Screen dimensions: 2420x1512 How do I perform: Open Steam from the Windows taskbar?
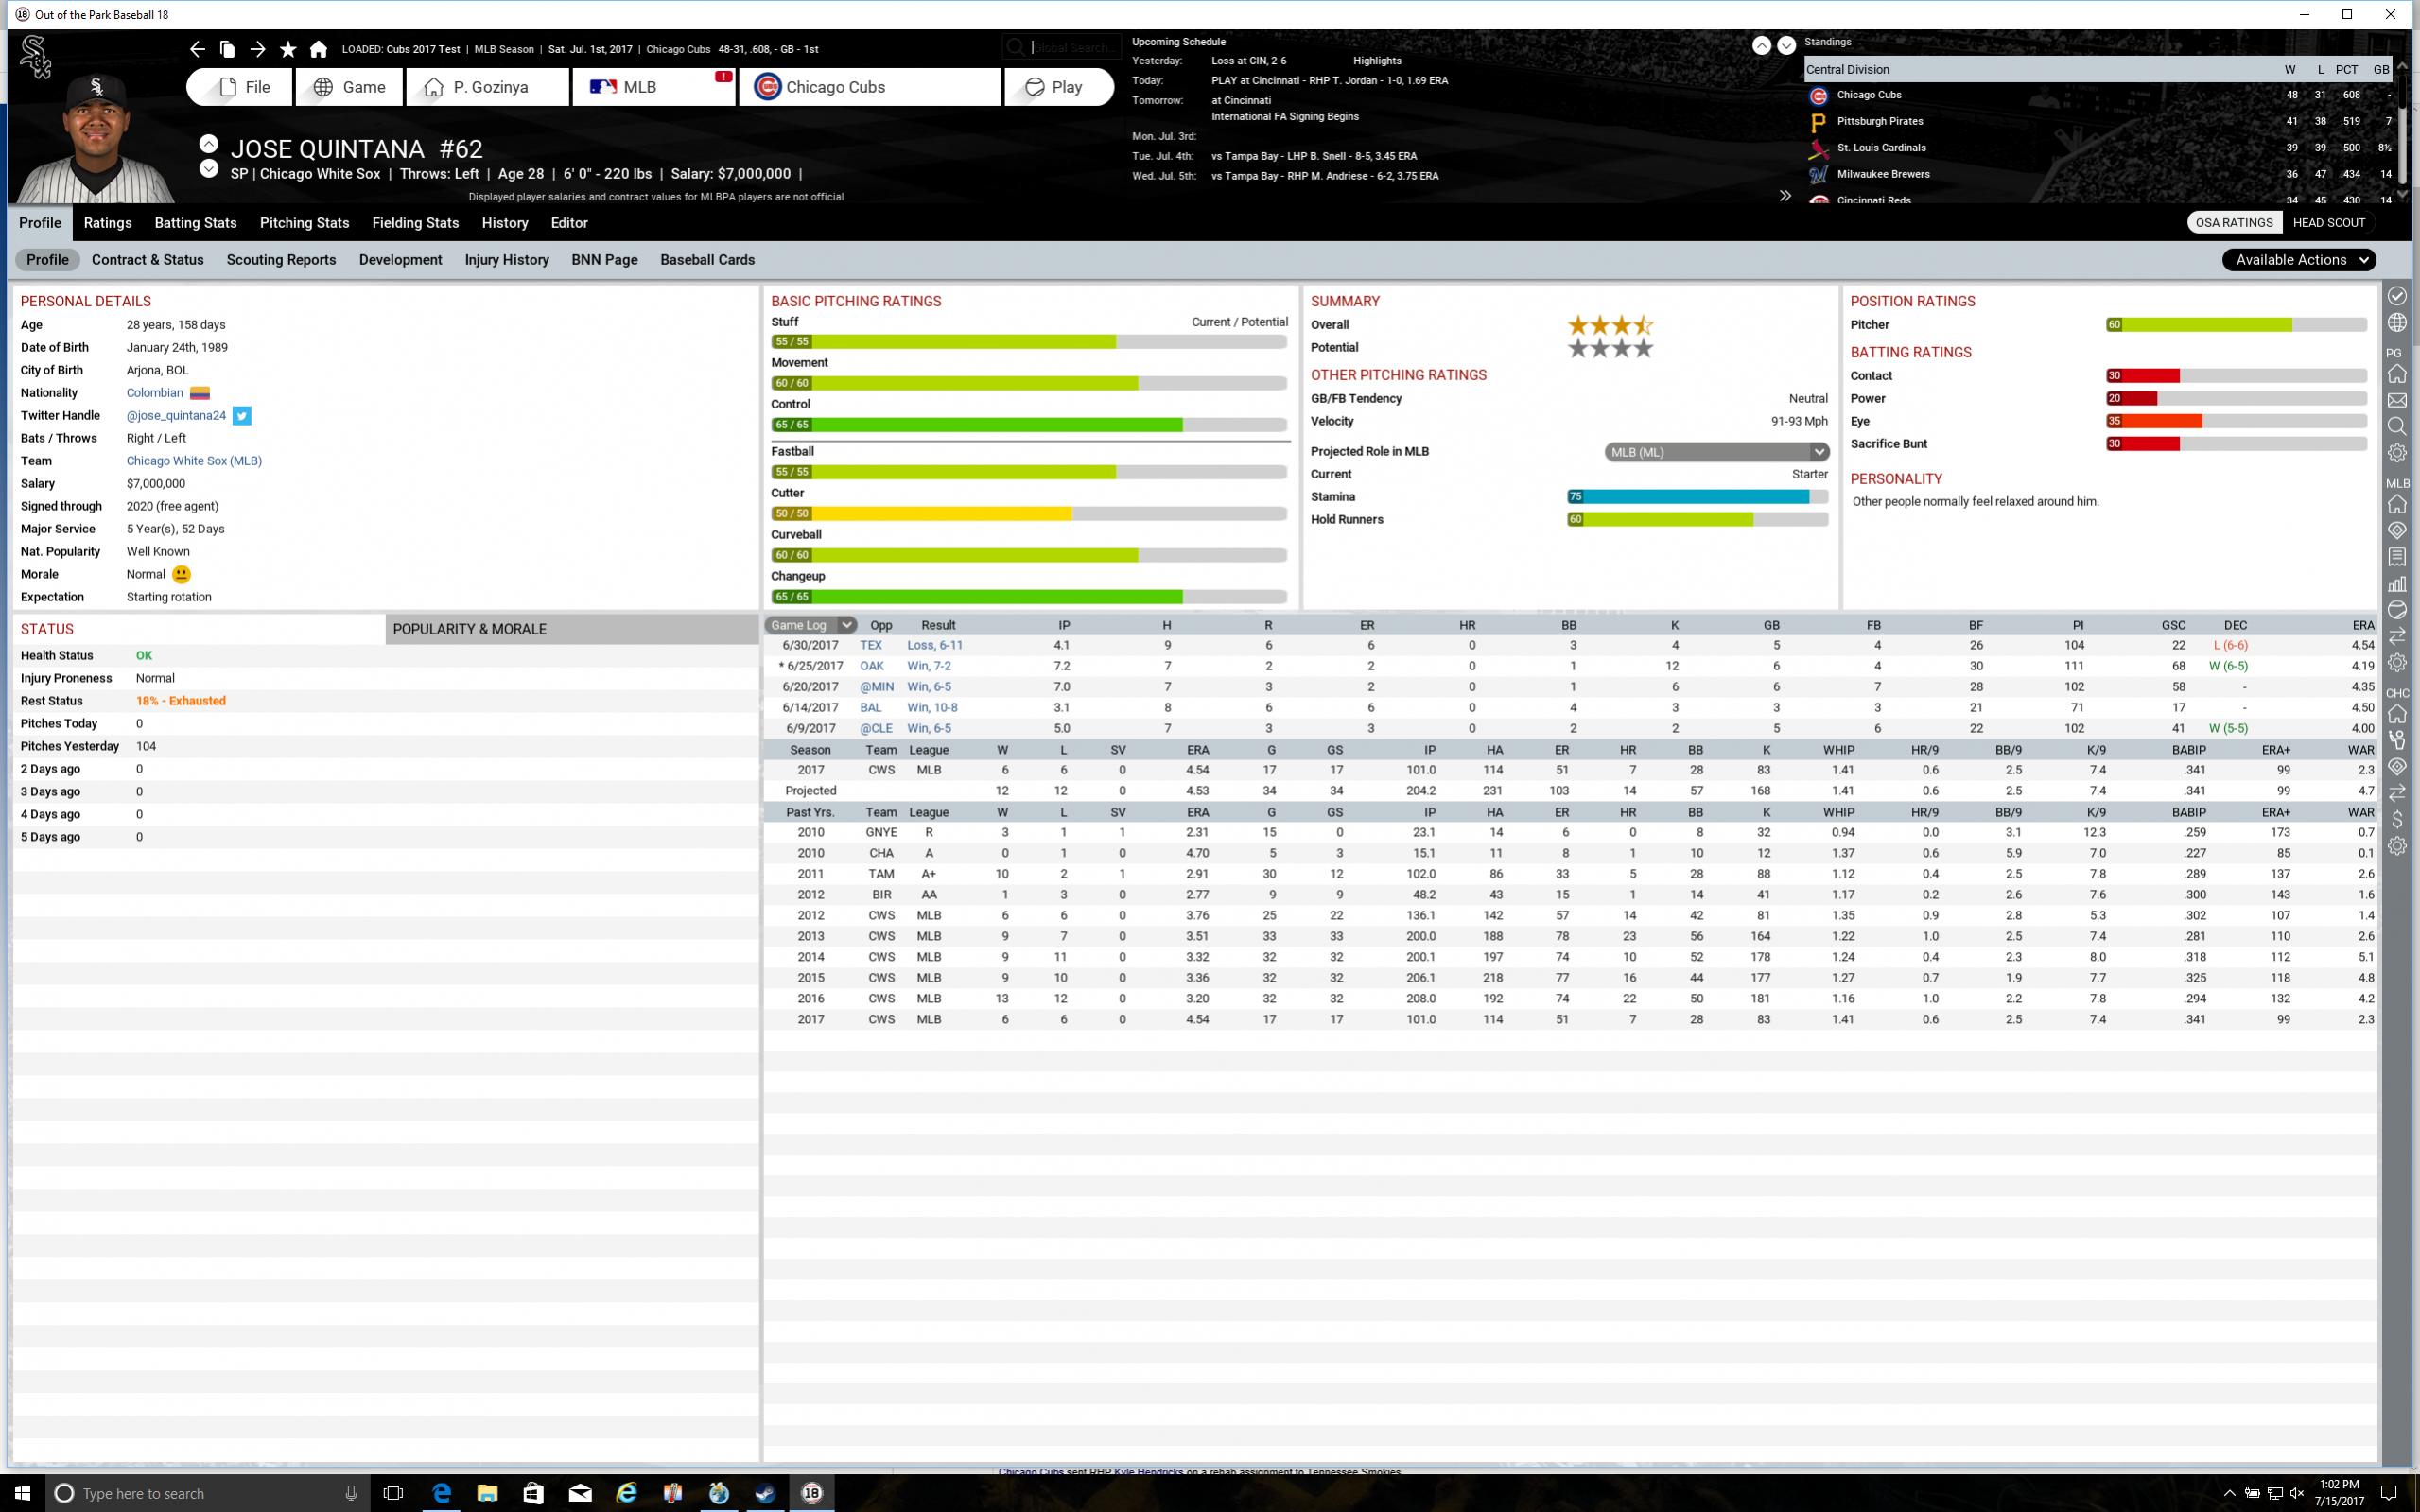click(765, 1493)
